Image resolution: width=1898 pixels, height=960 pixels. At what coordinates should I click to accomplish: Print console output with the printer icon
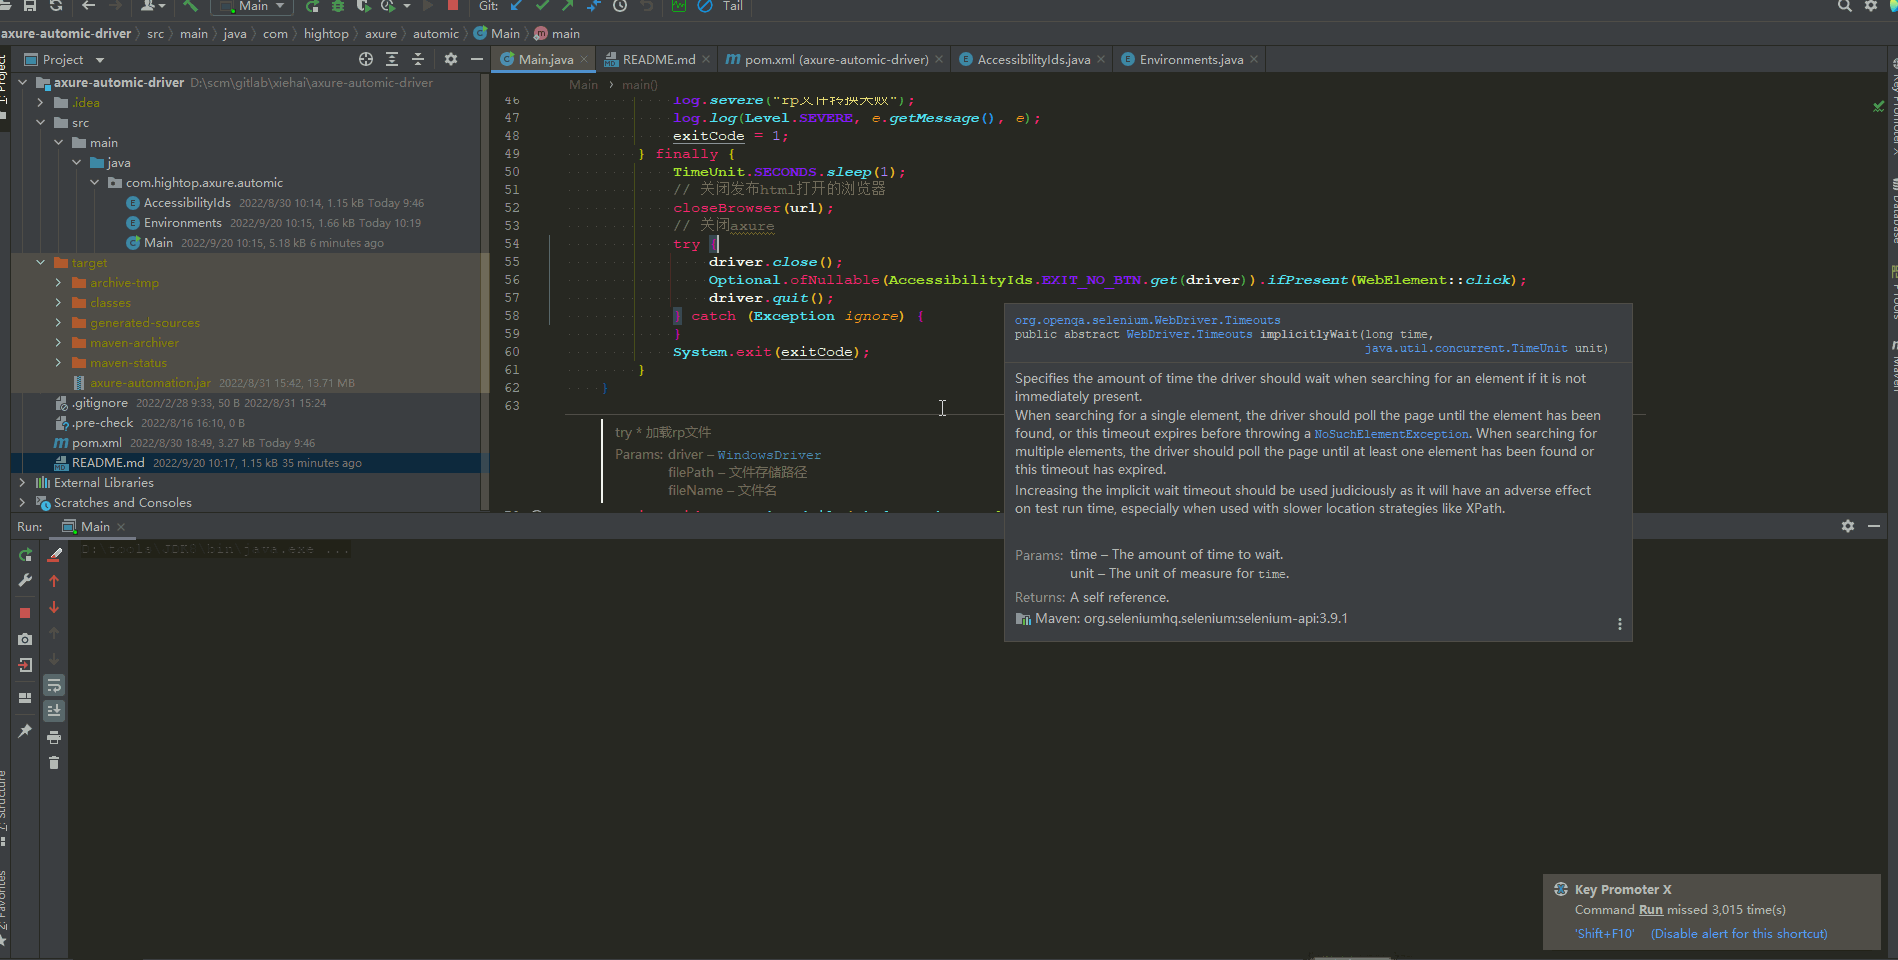(55, 737)
